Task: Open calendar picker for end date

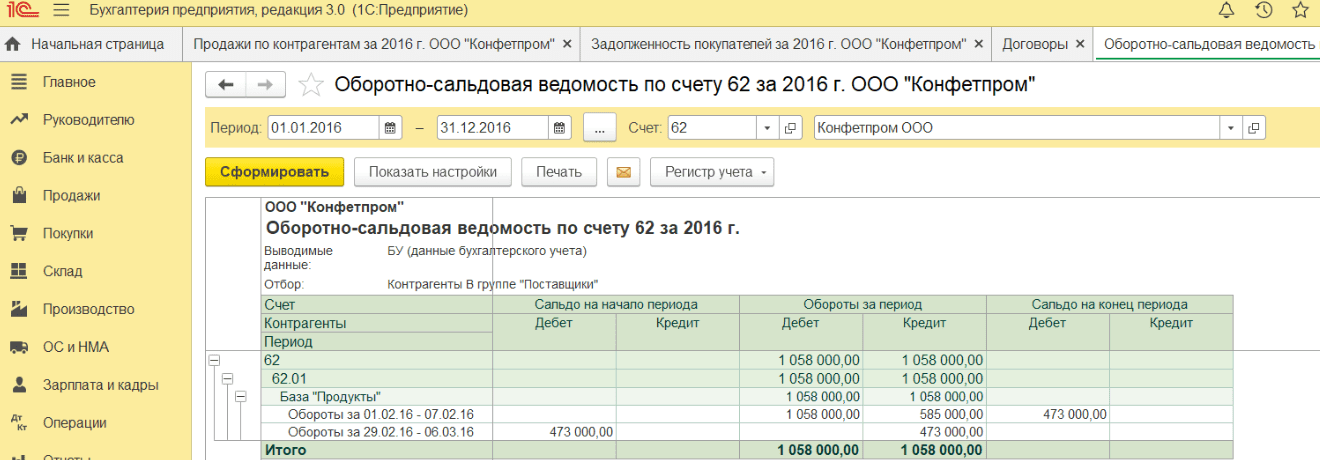Action: point(561,128)
